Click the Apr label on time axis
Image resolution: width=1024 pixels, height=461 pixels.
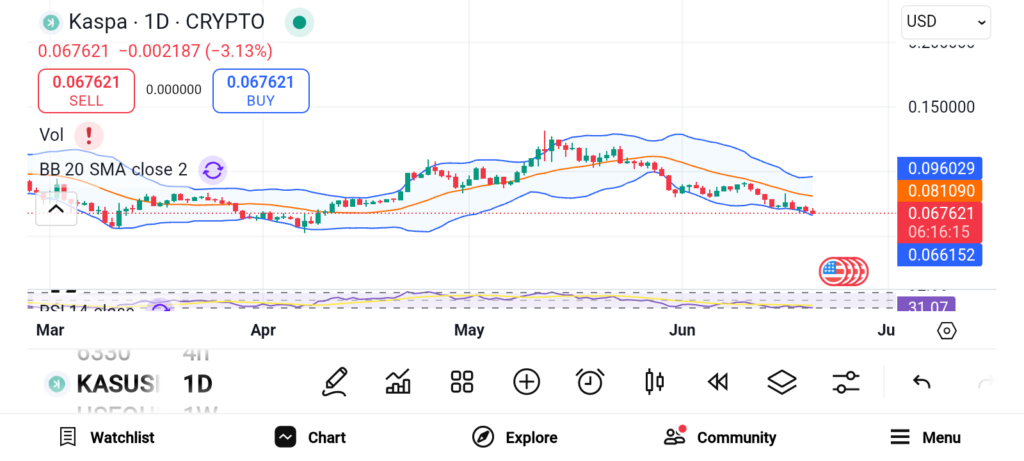point(263,331)
